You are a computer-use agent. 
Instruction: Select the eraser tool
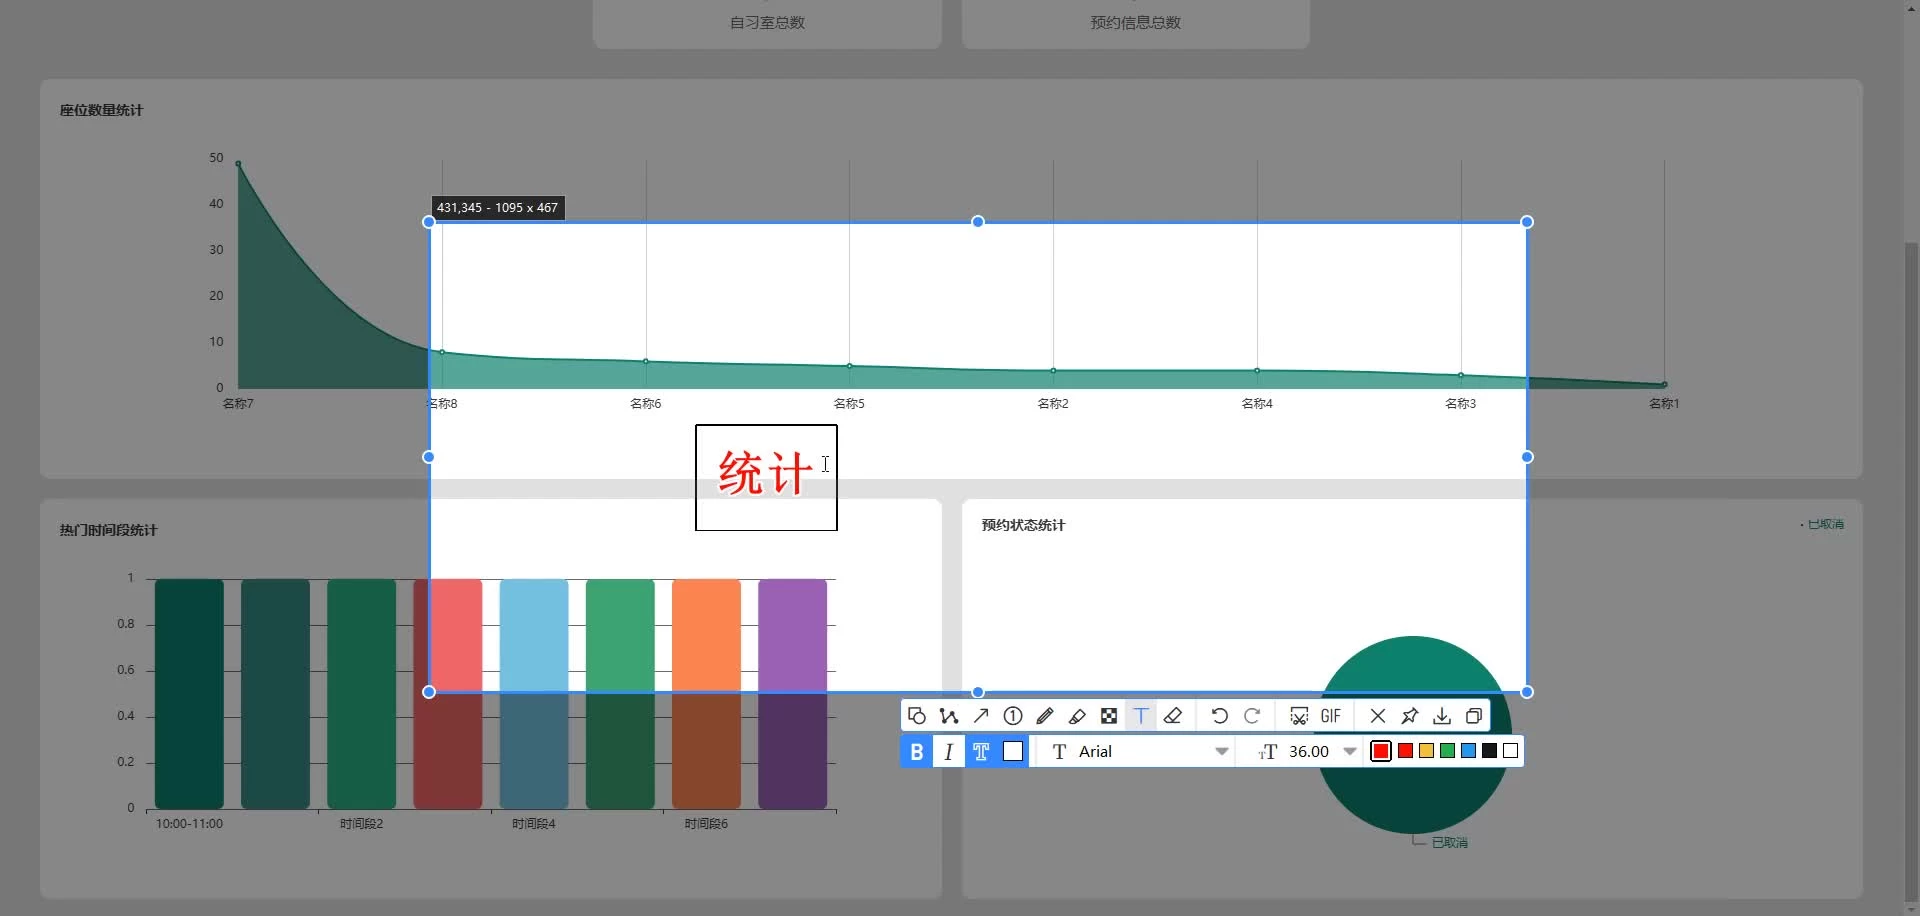[x=1173, y=716]
